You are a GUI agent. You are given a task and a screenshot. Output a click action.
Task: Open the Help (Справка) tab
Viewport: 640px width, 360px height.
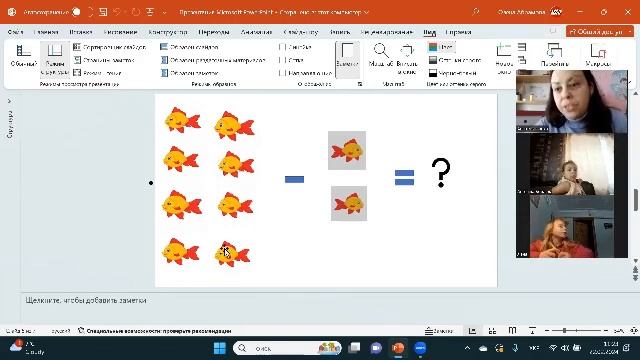458,32
